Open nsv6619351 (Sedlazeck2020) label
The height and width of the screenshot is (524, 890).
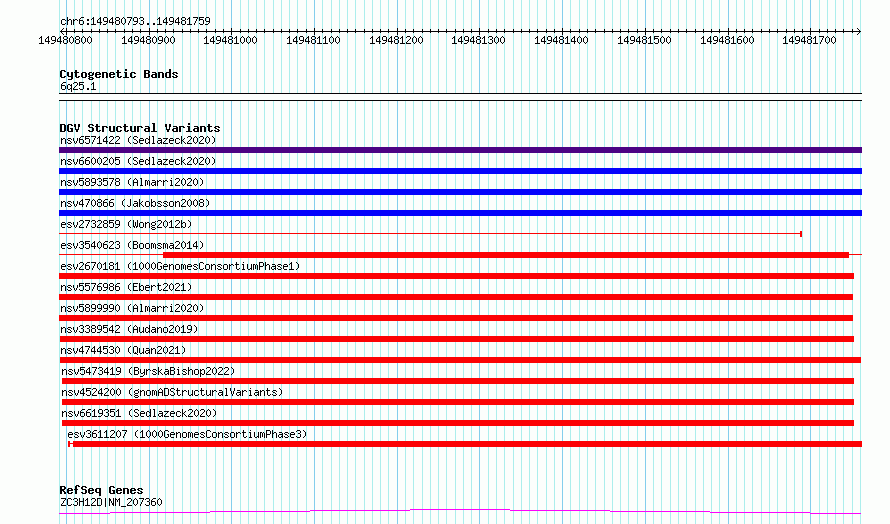pyautogui.click(x=139, y=413)
